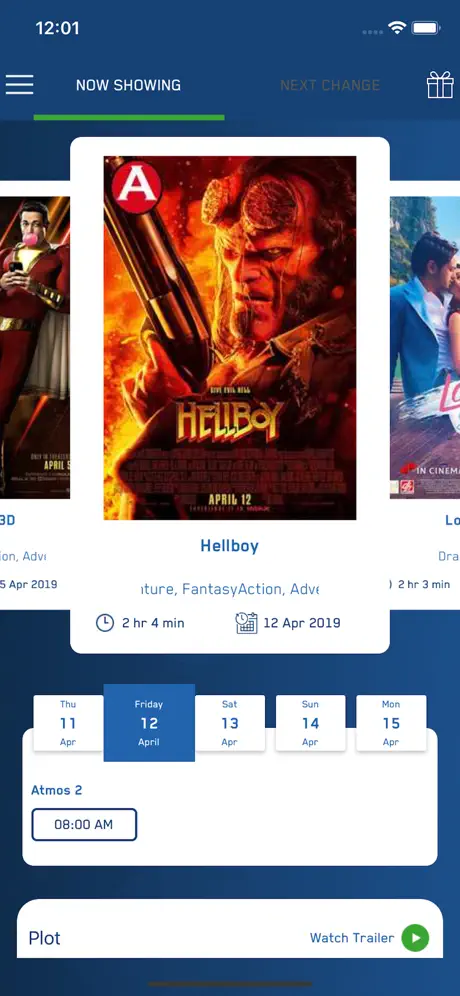Select Friday 12 April date
Image resolution: width=460 pixels, height=996 pixels.
[149, 723]
